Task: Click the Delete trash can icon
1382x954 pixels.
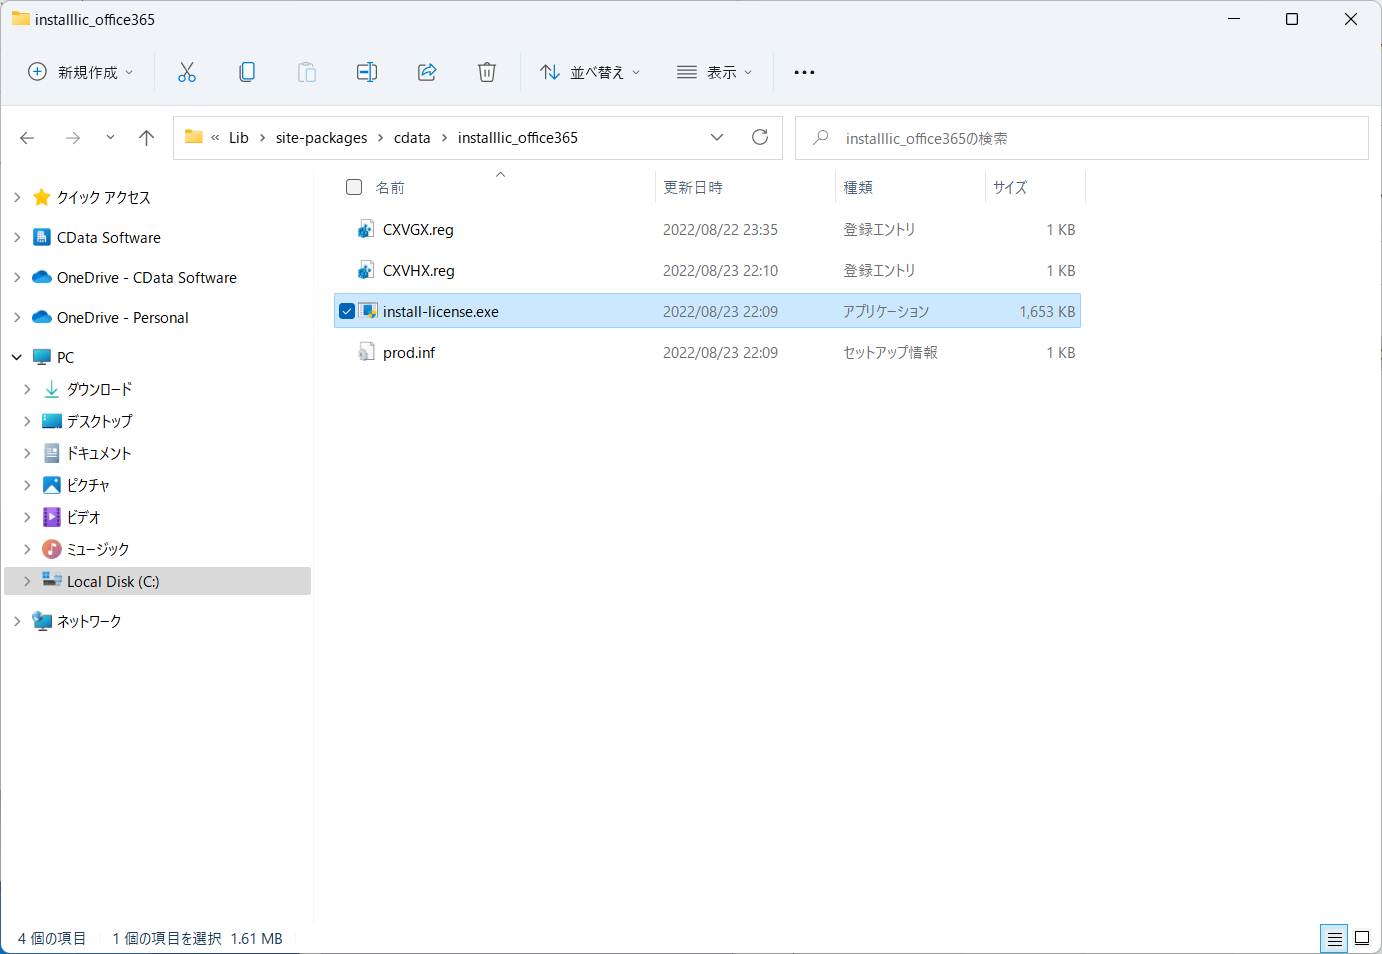Action: [487, 72]
